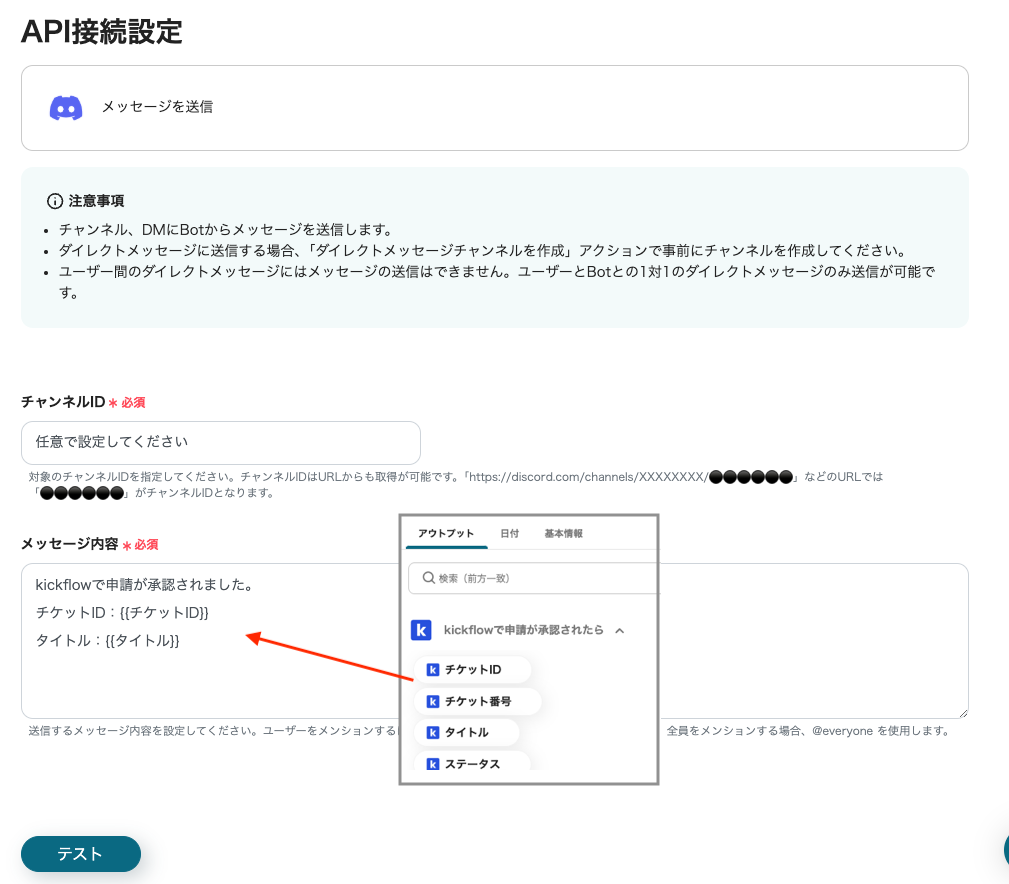The width and height of the screenshot is (1009, 884).
Task: Click the 検索 (前方一致) search field
Action: [533, 578]
